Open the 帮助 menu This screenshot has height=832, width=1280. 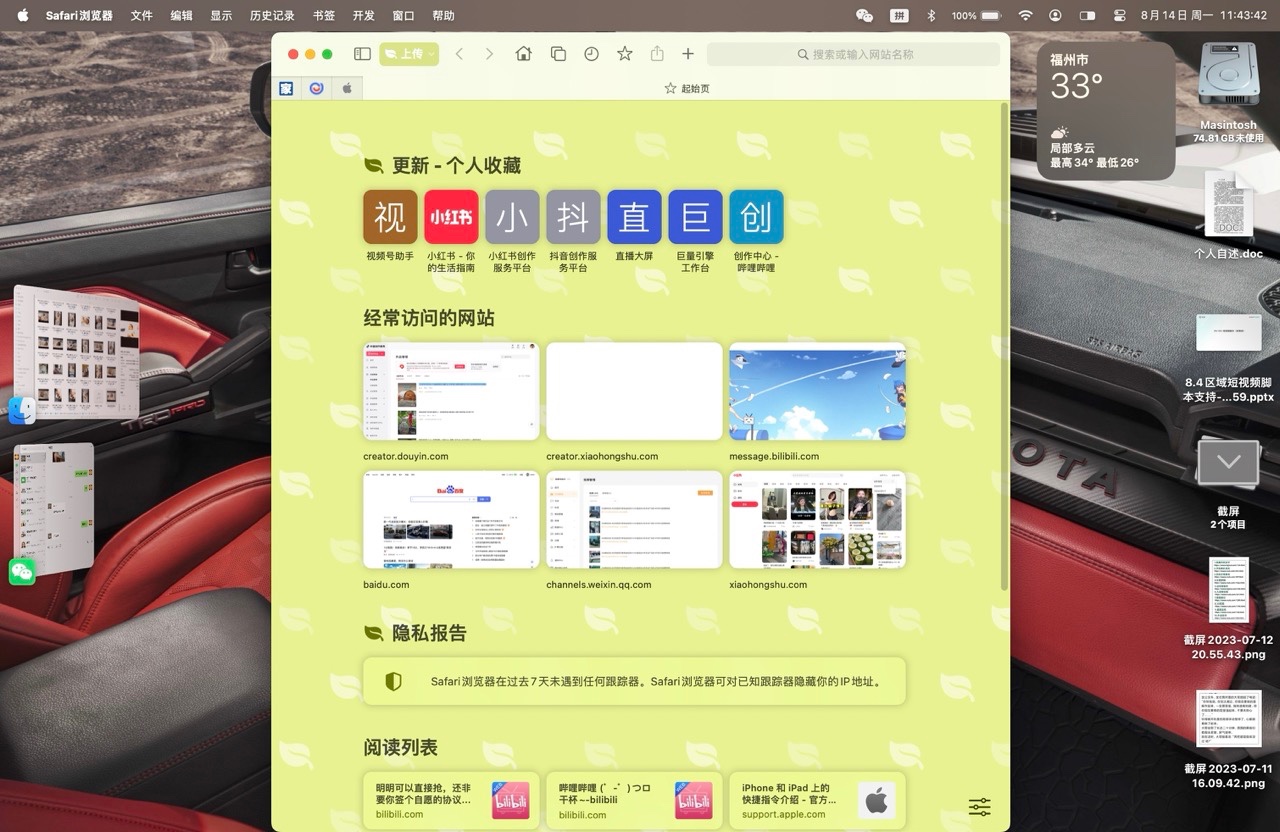click(x=443, y=15)
